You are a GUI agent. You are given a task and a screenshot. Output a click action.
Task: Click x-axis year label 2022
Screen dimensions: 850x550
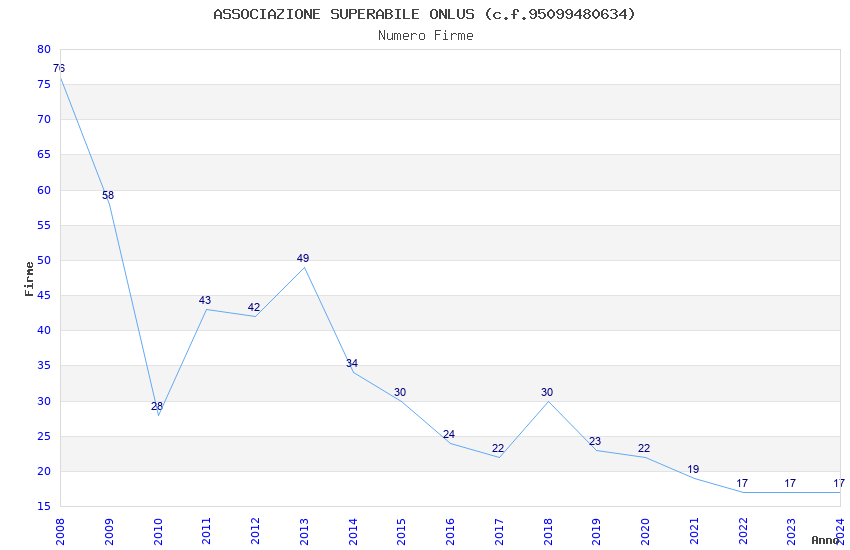743,531
